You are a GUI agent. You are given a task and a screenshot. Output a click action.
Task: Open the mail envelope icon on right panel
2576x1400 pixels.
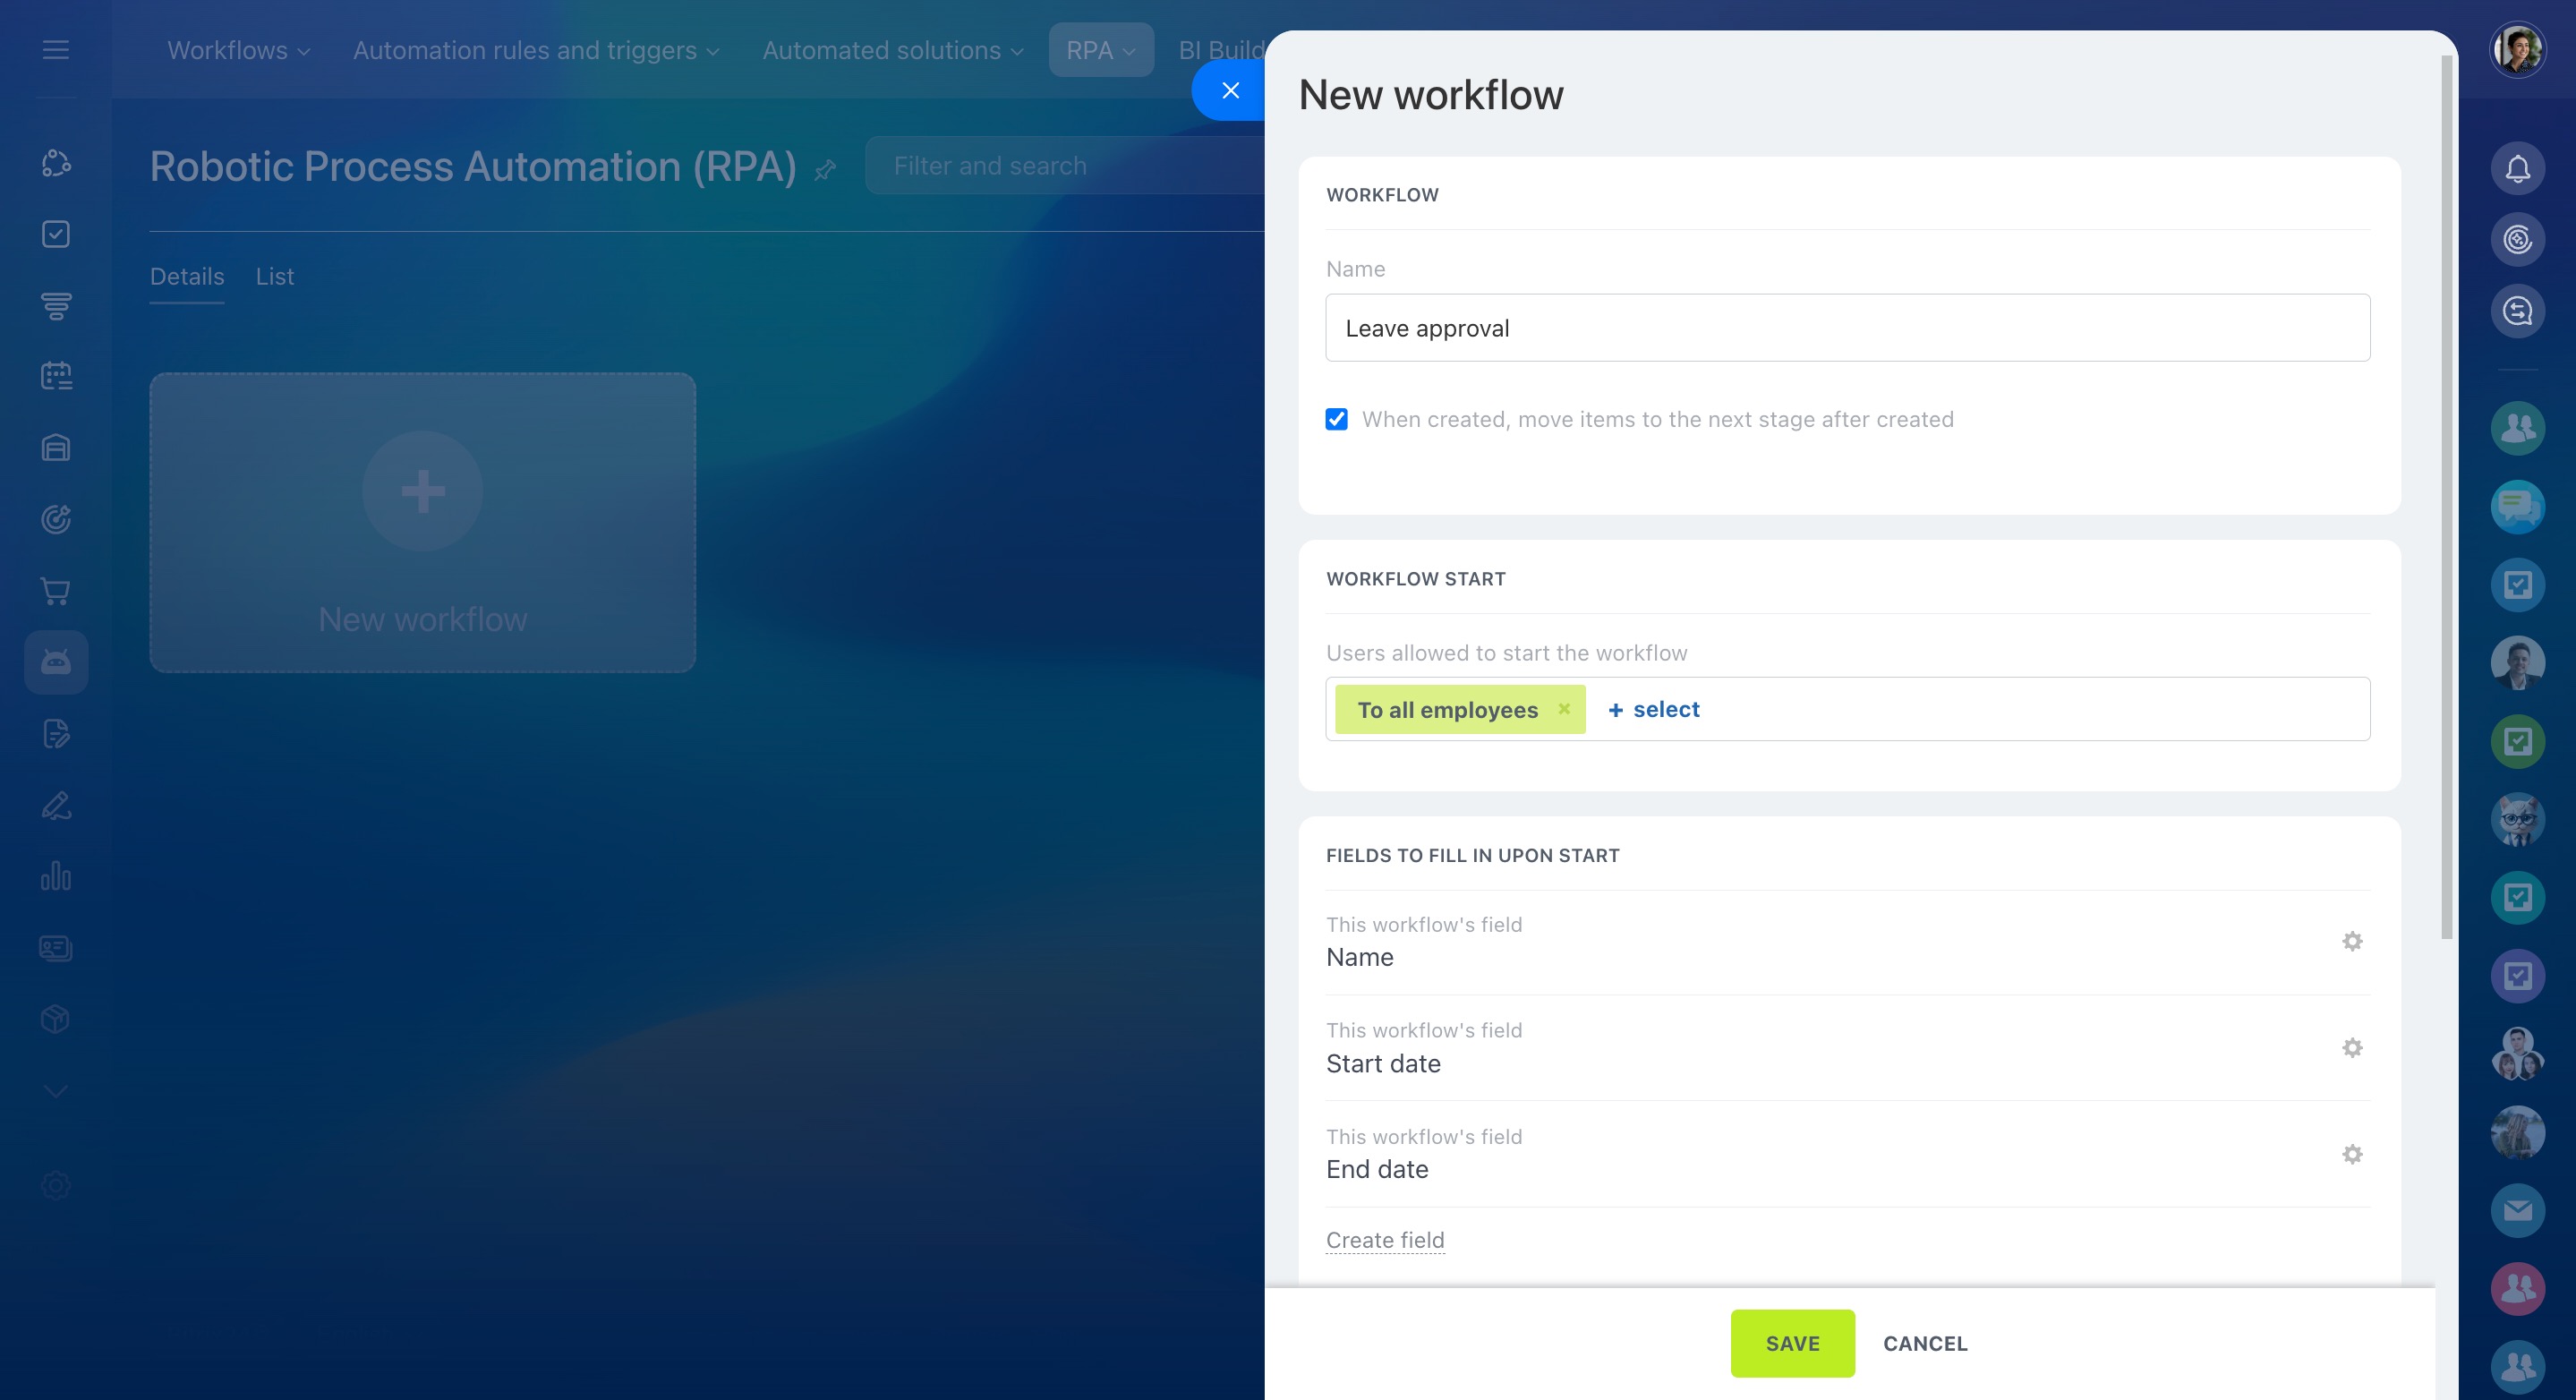click(x=2517, y=1211)
